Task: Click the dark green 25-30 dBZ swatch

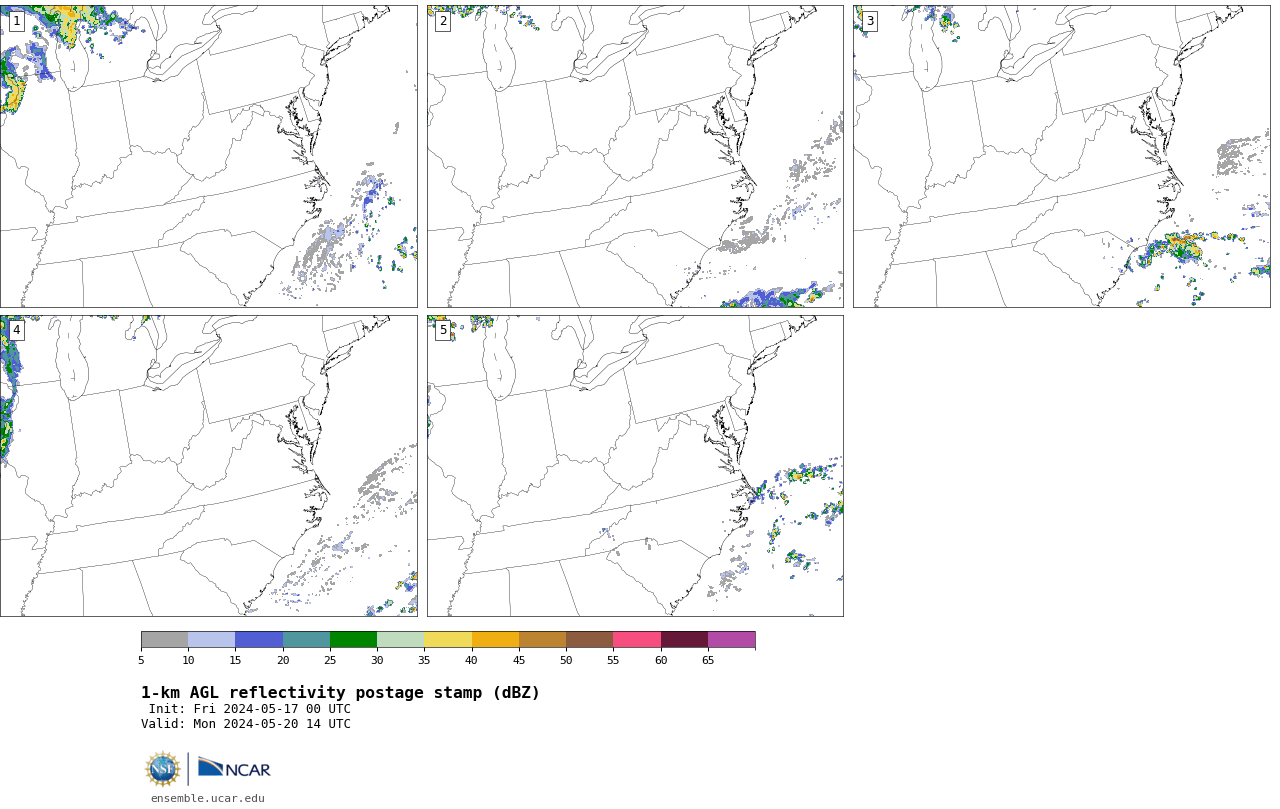Action: (x=353, y=640)
